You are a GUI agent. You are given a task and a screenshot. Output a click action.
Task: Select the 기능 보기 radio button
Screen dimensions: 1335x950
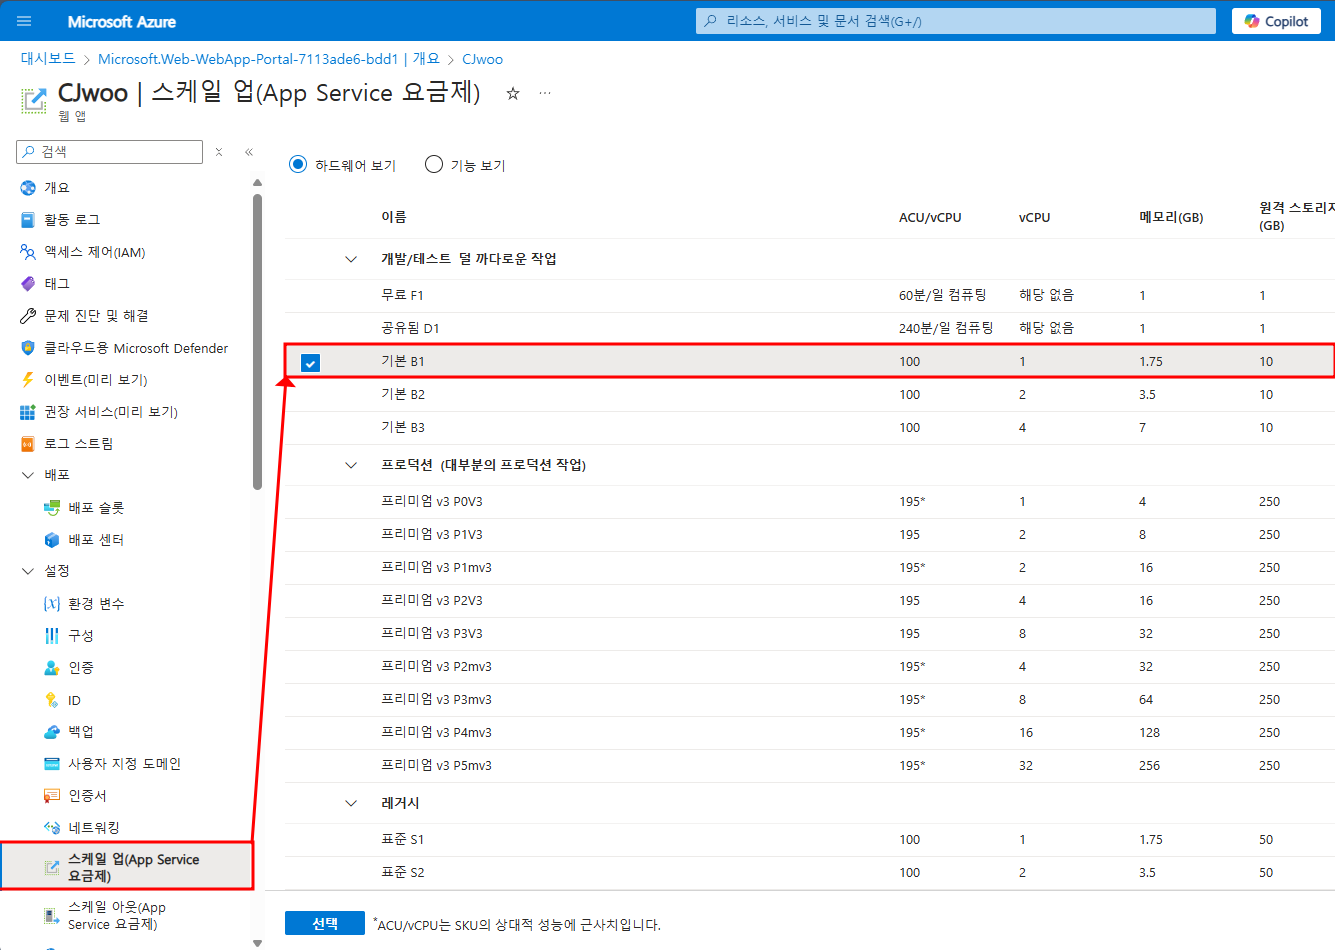point(434,164)
